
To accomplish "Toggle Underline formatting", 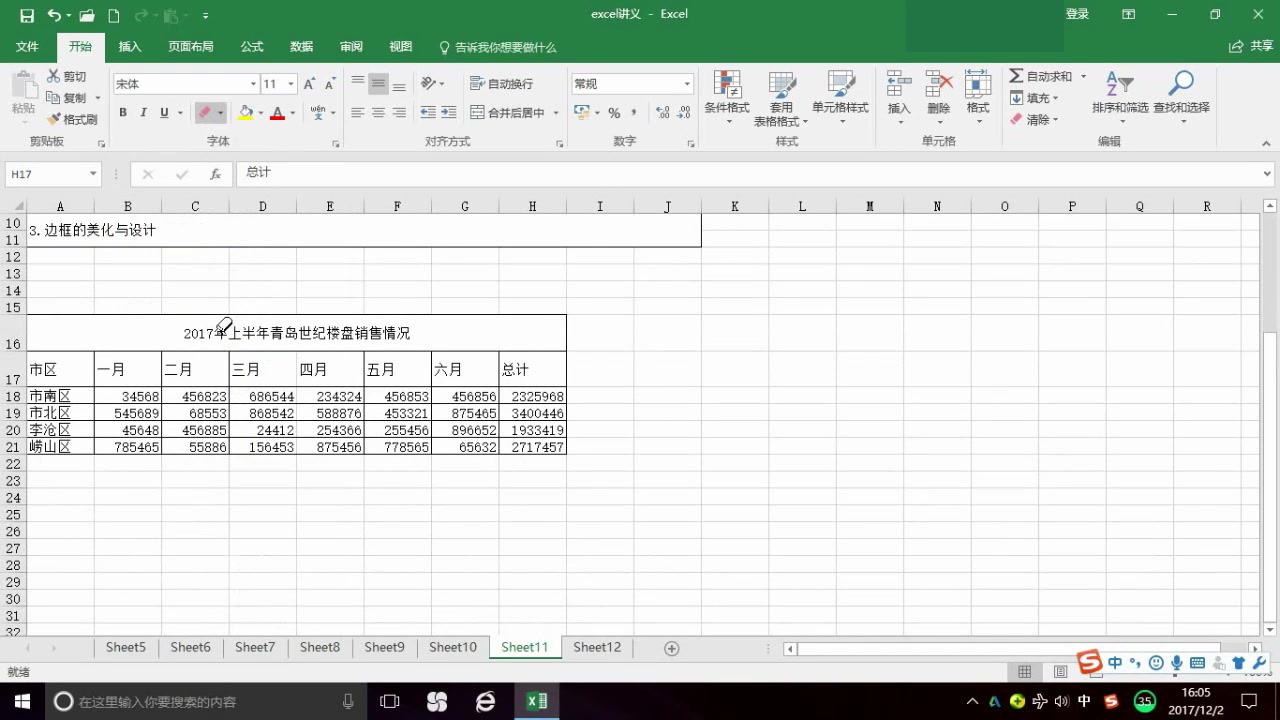I will [164, 113].
